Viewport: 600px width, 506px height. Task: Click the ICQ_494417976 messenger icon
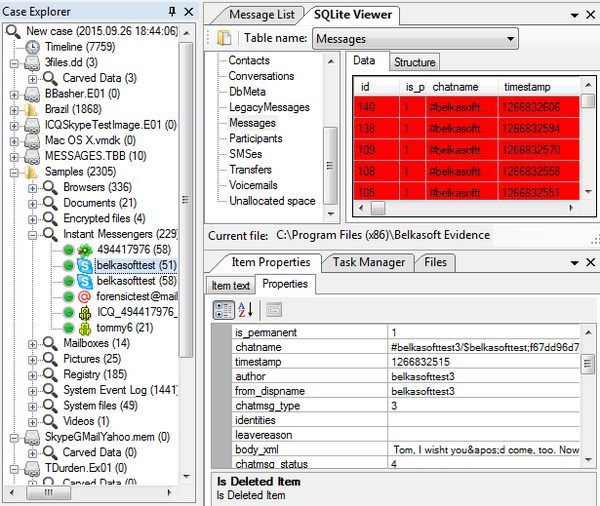pyautogui.click(x=85, y=312)
